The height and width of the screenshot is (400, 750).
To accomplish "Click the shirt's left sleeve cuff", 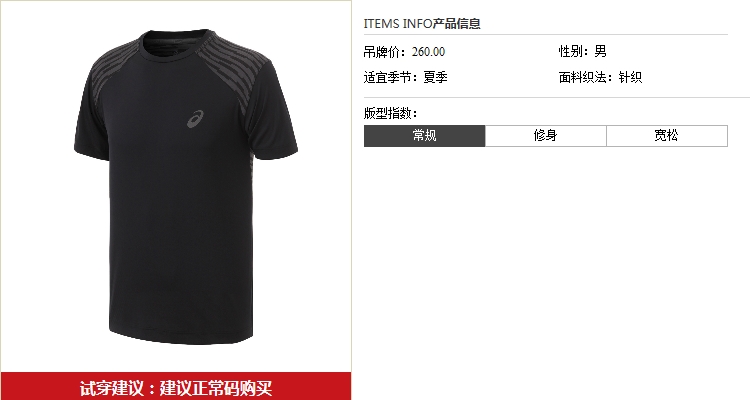I will tap(91, 152).
